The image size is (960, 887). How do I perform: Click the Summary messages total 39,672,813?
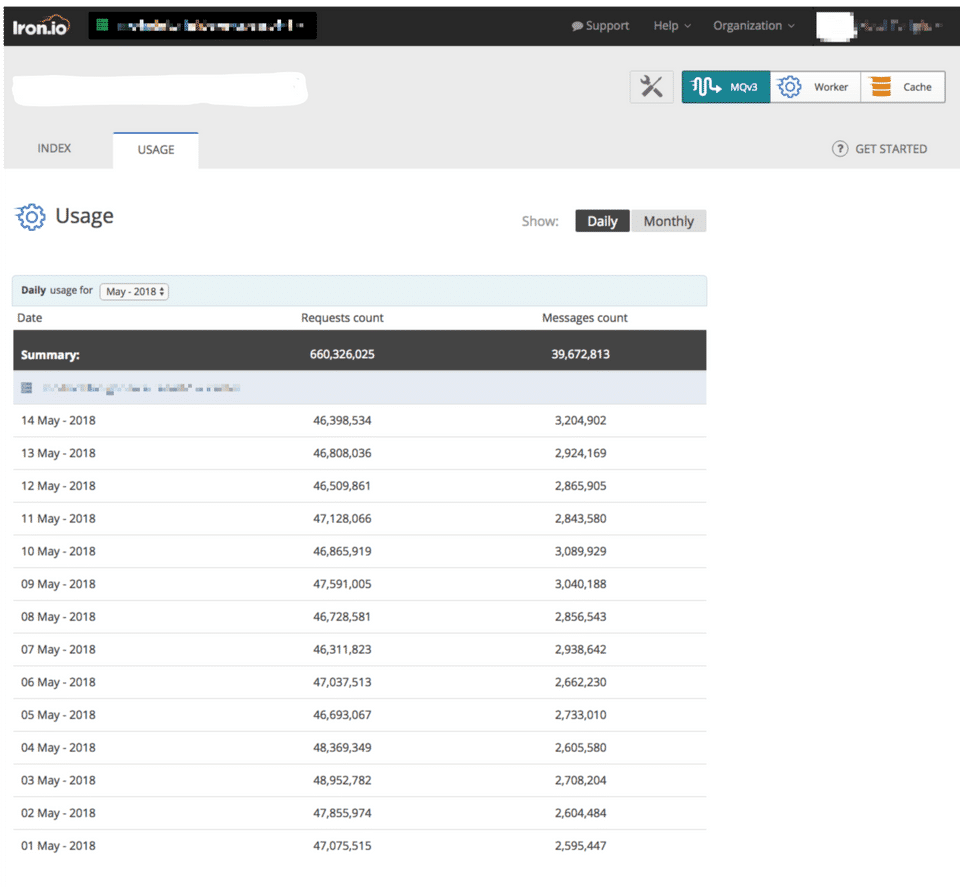[580, 354]
